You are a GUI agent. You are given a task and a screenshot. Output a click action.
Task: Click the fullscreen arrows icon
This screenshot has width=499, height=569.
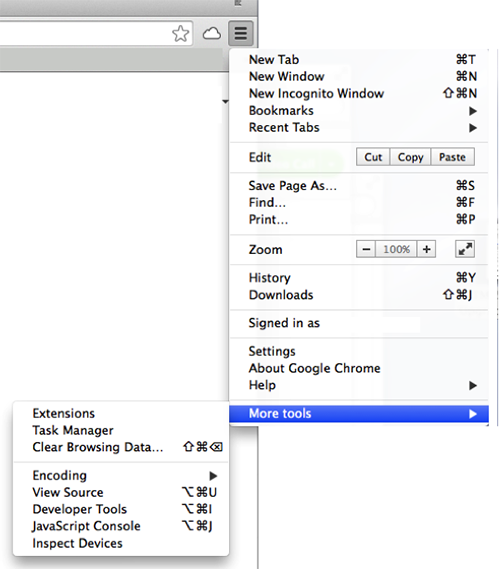click(x=465, y=249)
